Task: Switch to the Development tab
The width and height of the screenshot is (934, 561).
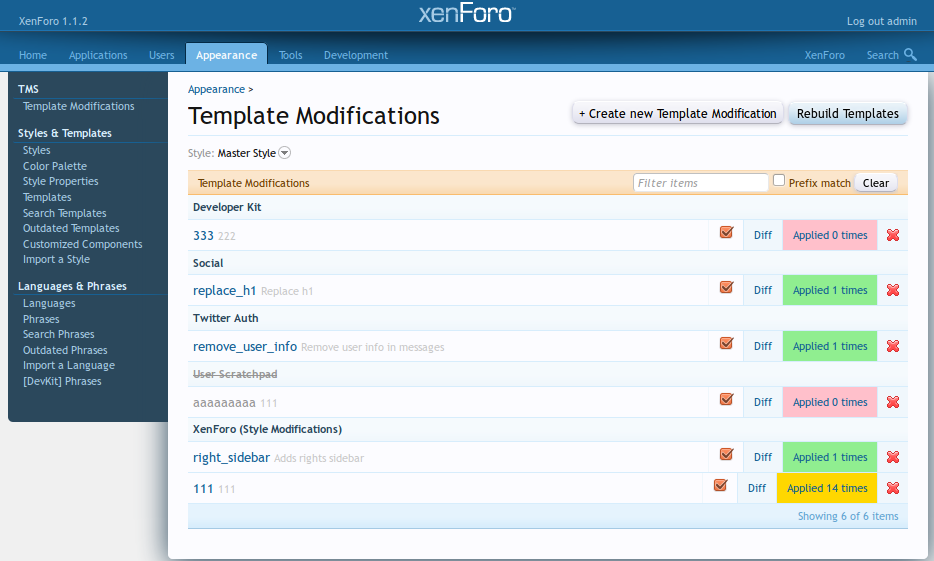Action: click(x=355, y=55)
